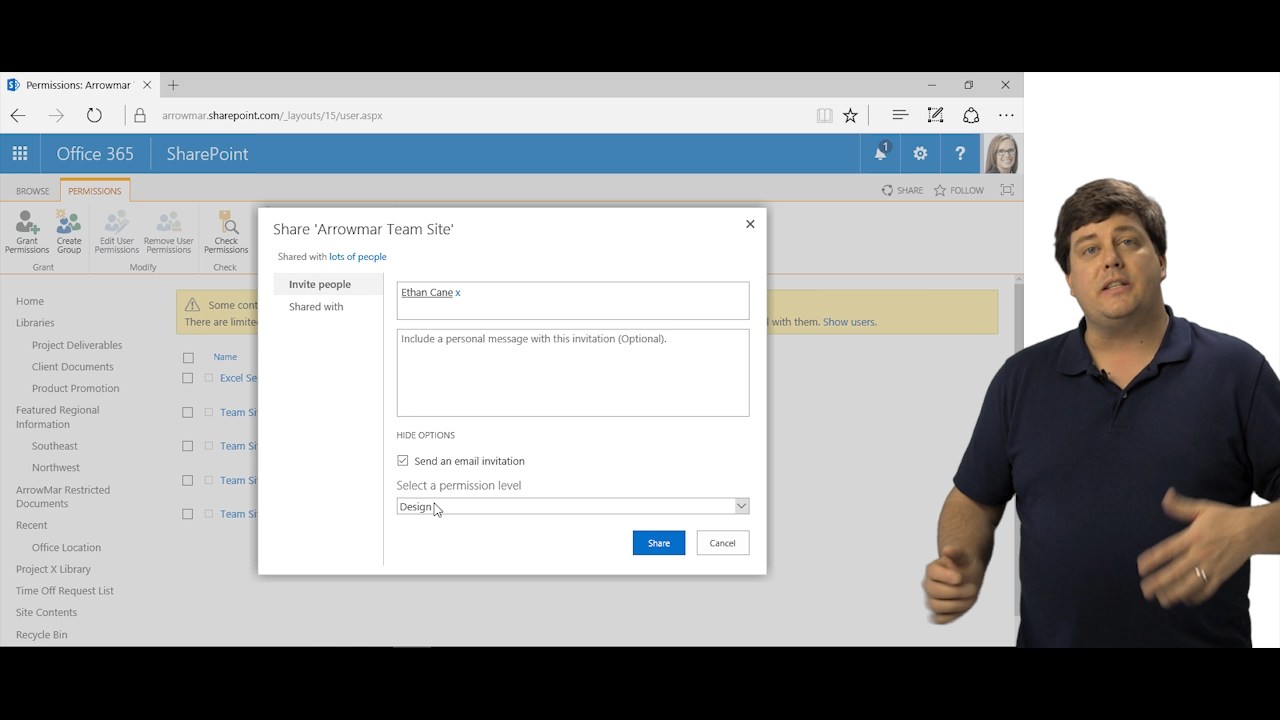Open the Office 365 app launcher

pos(20,153)
